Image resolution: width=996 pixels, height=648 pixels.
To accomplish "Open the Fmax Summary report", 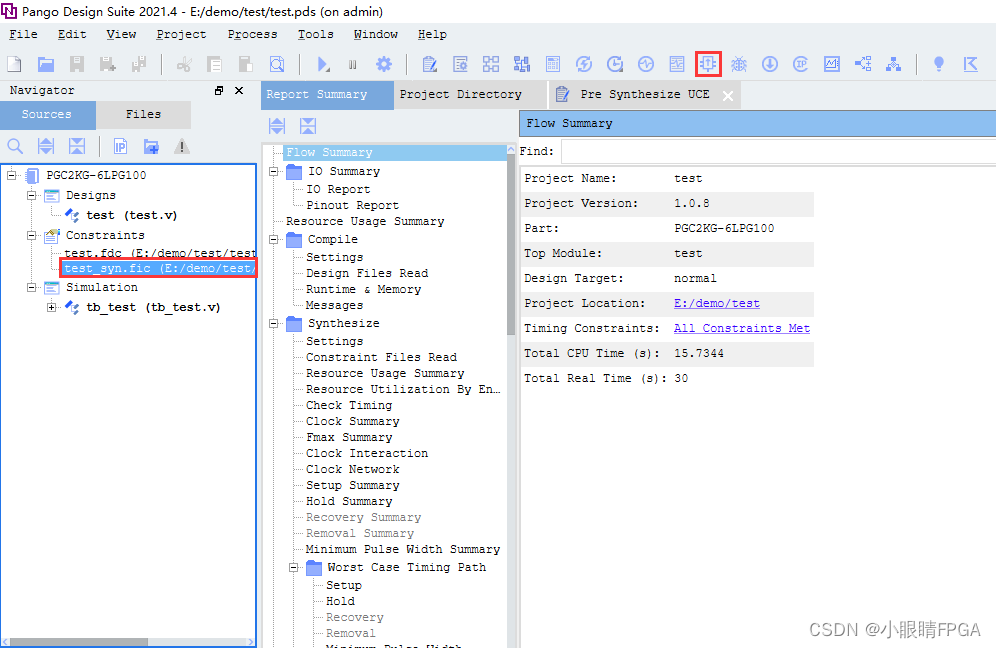I will tap(349, 438).
